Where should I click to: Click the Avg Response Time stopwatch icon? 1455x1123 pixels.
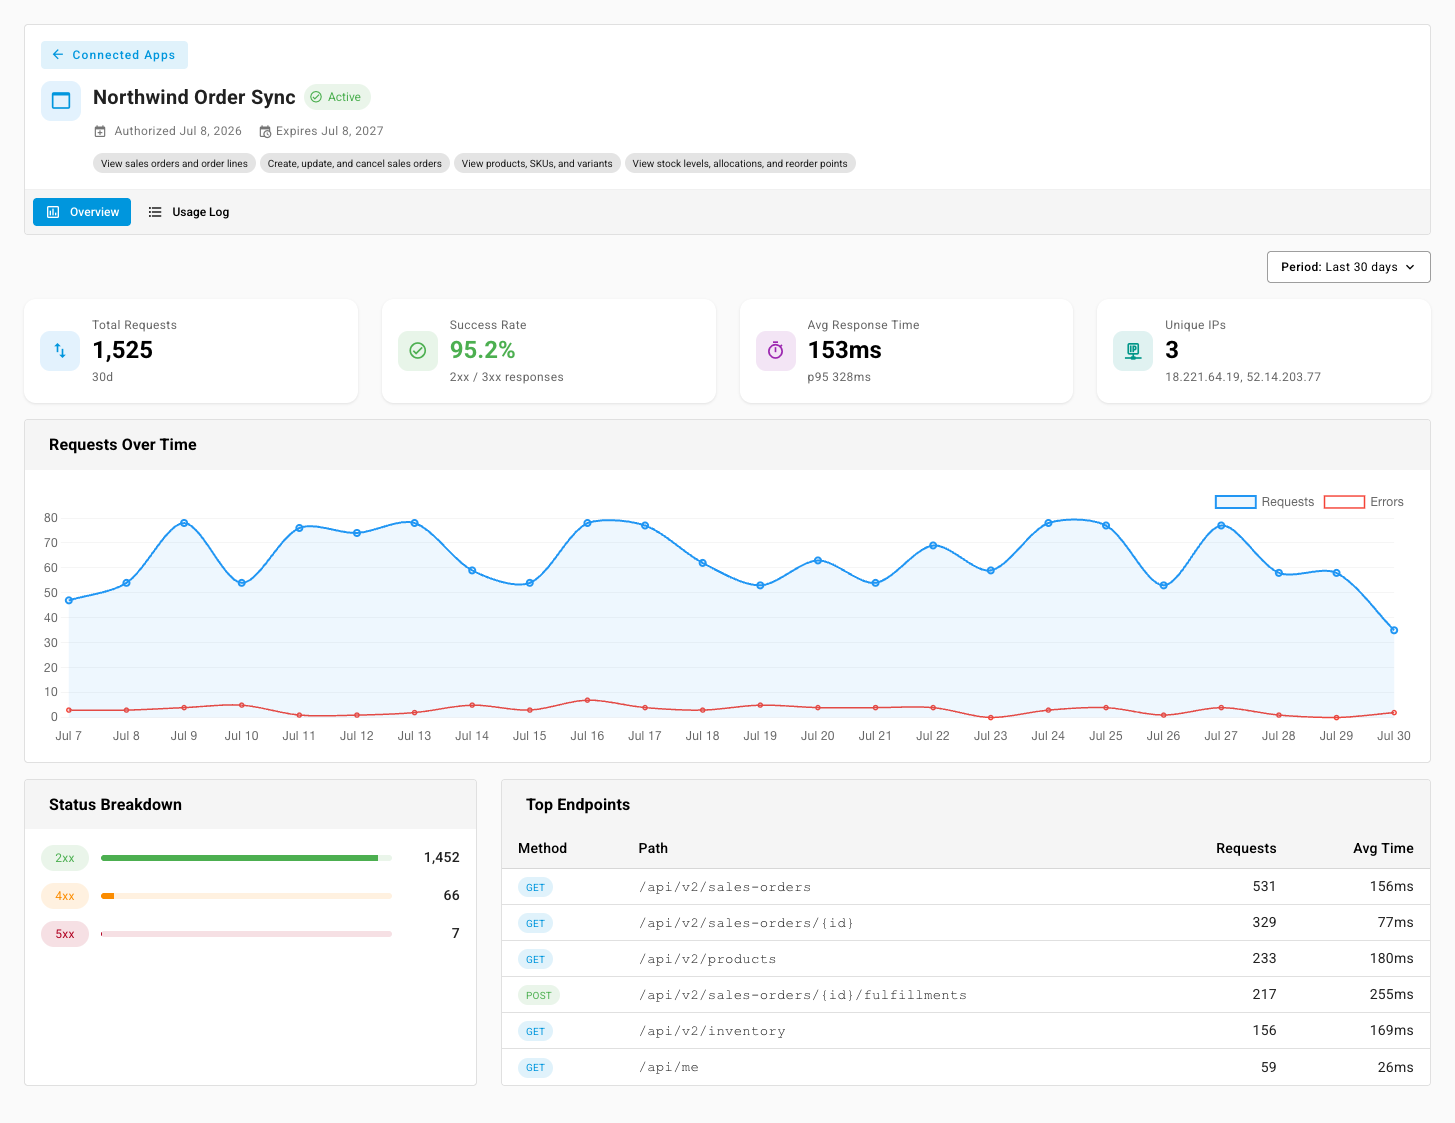click(x=775, y=351)
